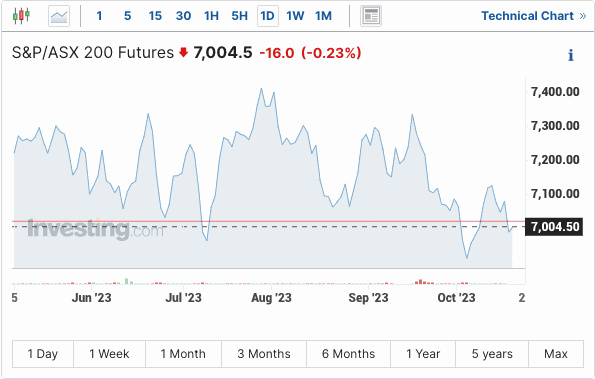Choose the 15 minute interval

[155, 16]
